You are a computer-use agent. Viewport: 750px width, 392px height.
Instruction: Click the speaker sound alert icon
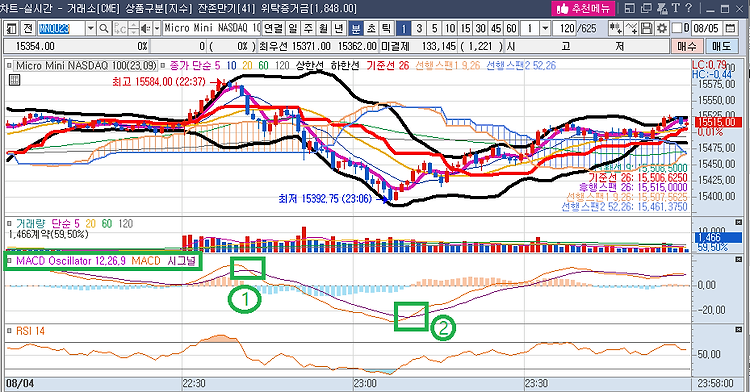click(x=146, y=29)
